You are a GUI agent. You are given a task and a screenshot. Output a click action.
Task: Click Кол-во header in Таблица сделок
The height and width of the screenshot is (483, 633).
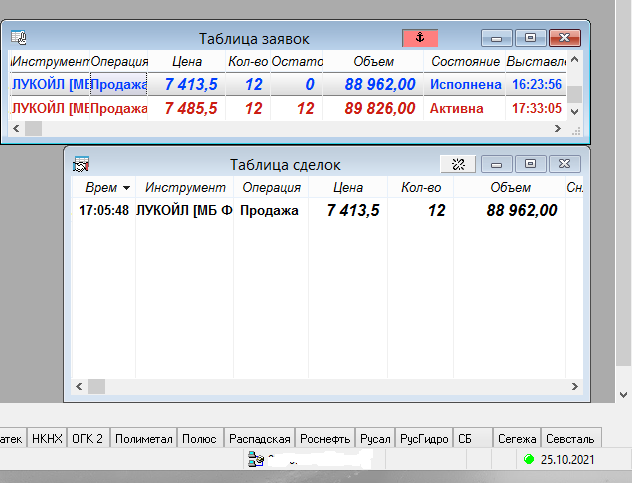(421, 187)
